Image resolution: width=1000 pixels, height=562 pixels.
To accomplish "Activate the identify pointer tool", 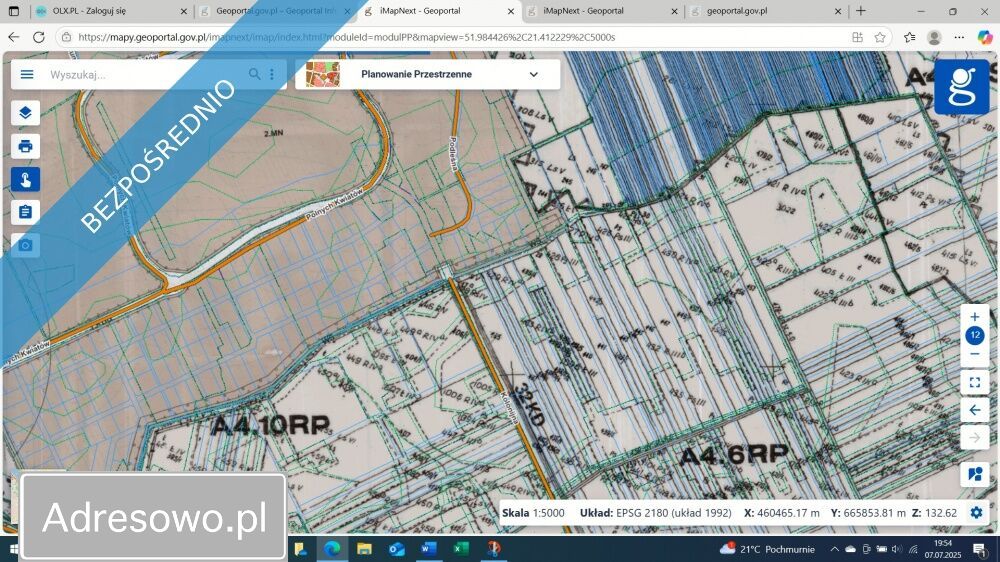I will tap(26, 179).
